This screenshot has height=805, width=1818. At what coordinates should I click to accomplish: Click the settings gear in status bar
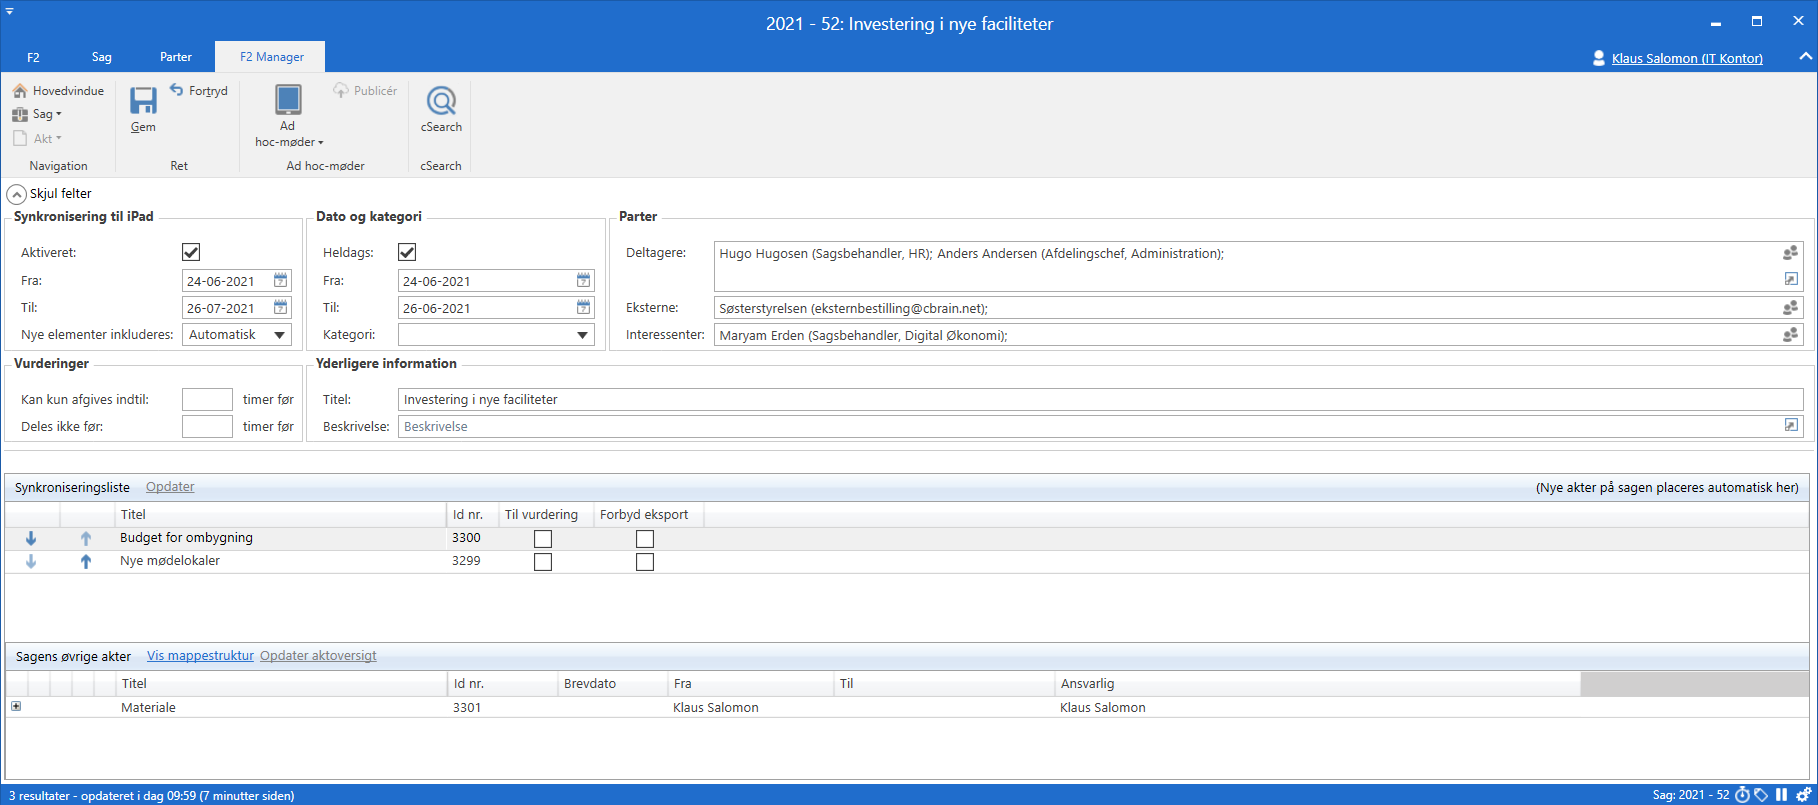coord(1803,795)
